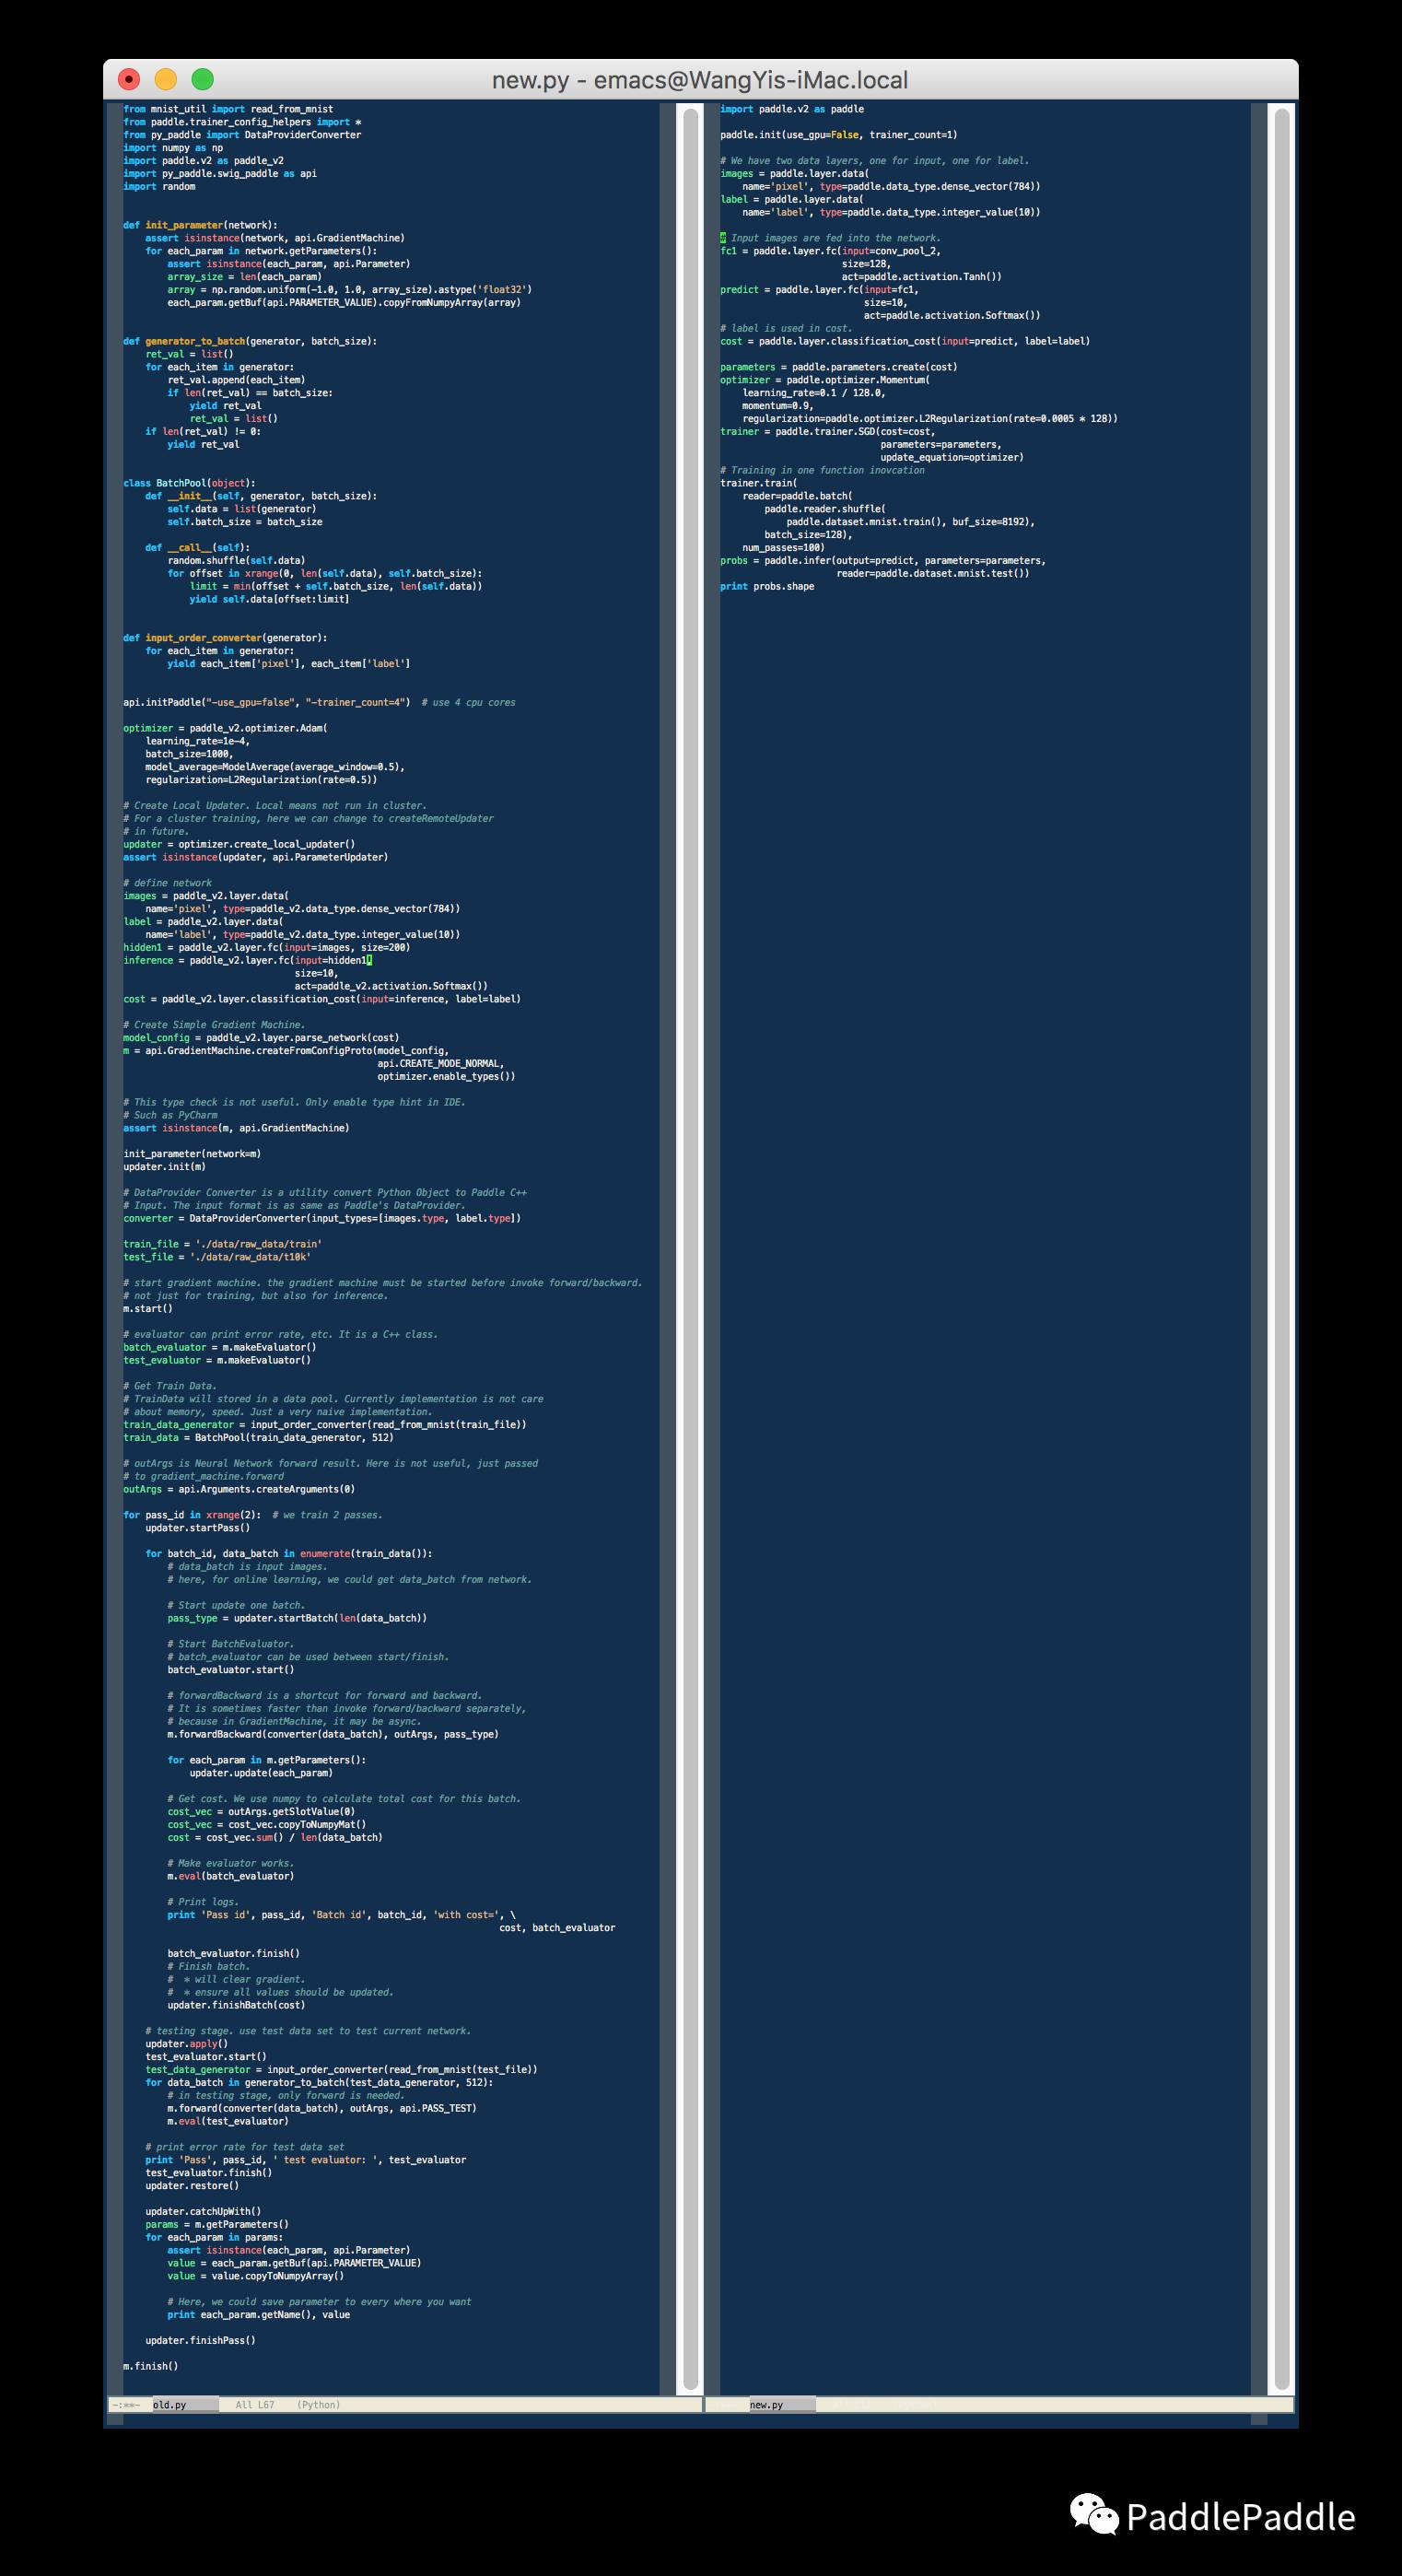Click the 'parameters = paddle.parameters.create(cost)' line

839,367
